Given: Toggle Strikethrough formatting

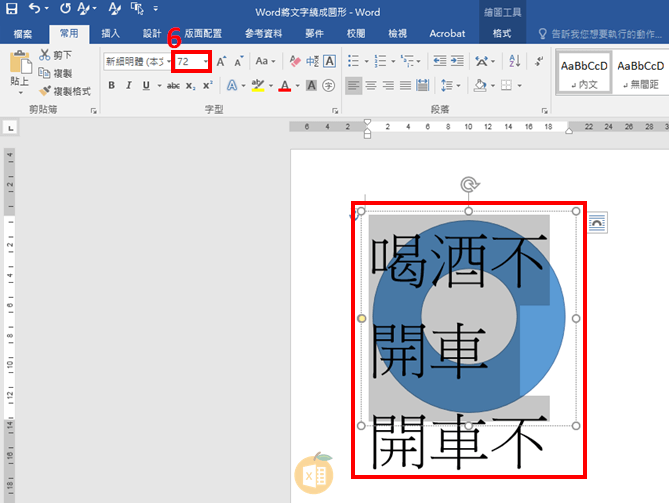Looking at the screenshot, I should point(173,86).
